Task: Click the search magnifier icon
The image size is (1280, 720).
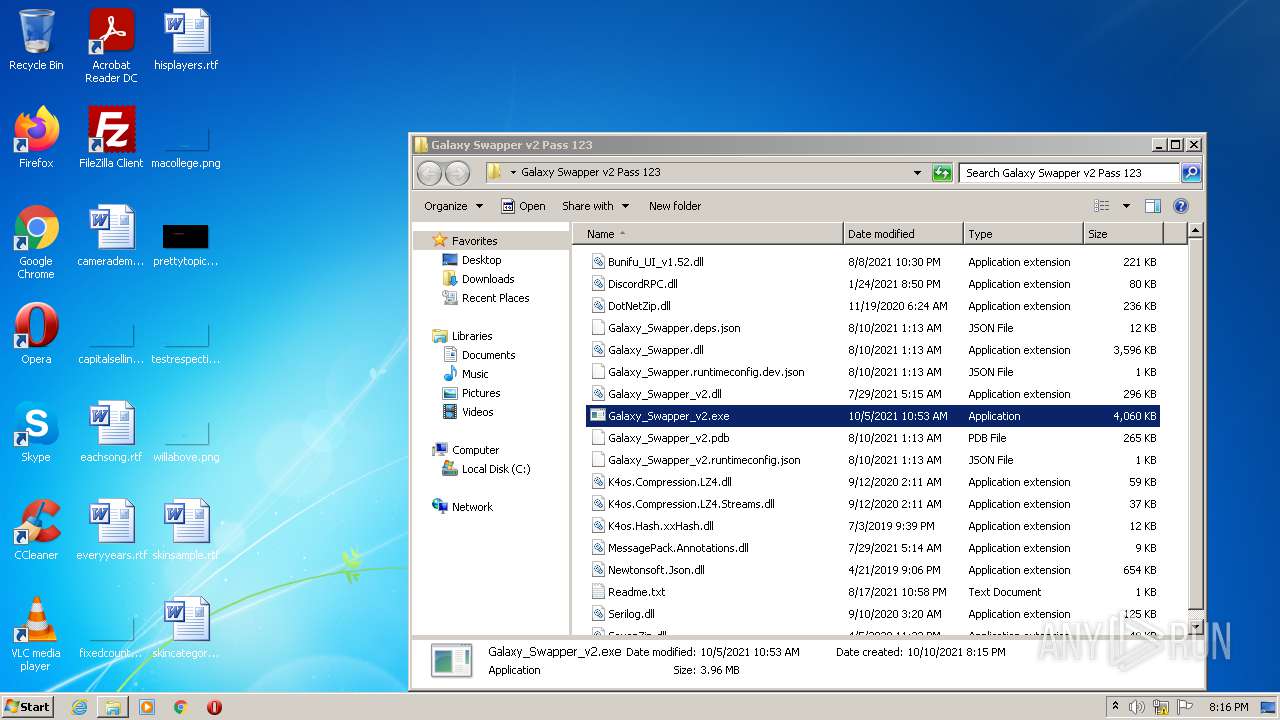Action: (x=1190, y=173)
